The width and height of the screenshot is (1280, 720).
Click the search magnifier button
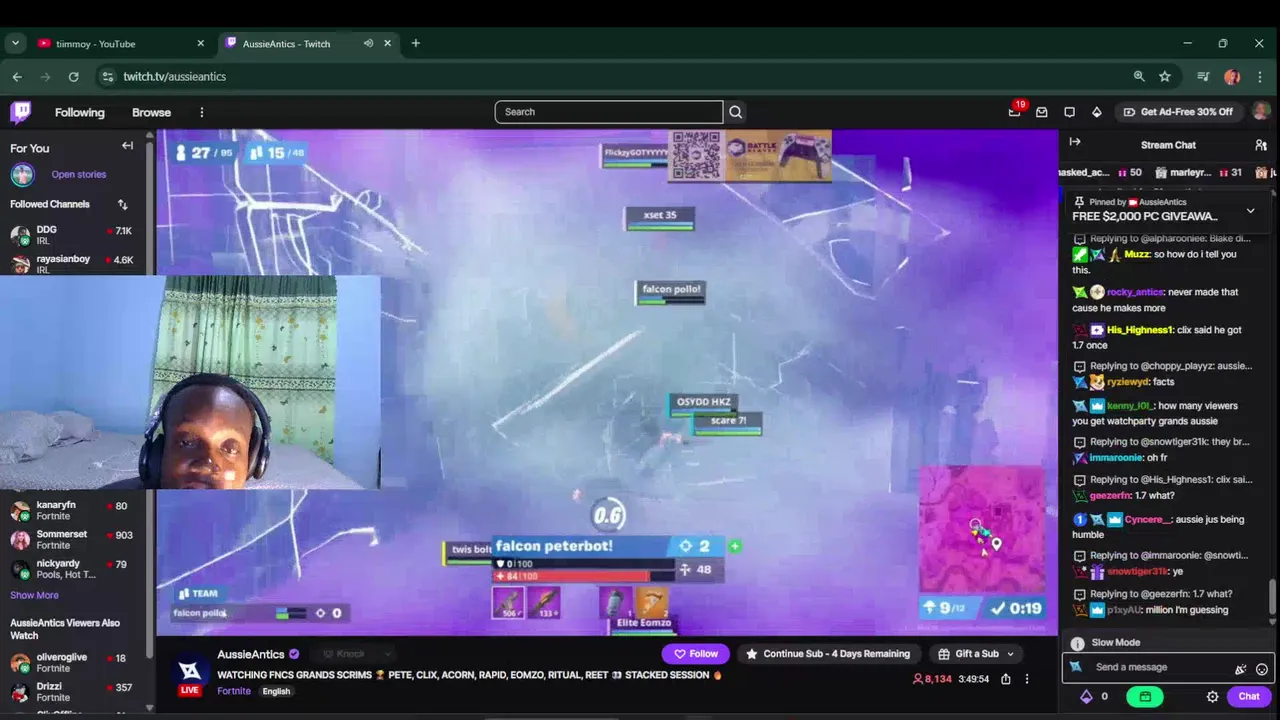[736, 112]
